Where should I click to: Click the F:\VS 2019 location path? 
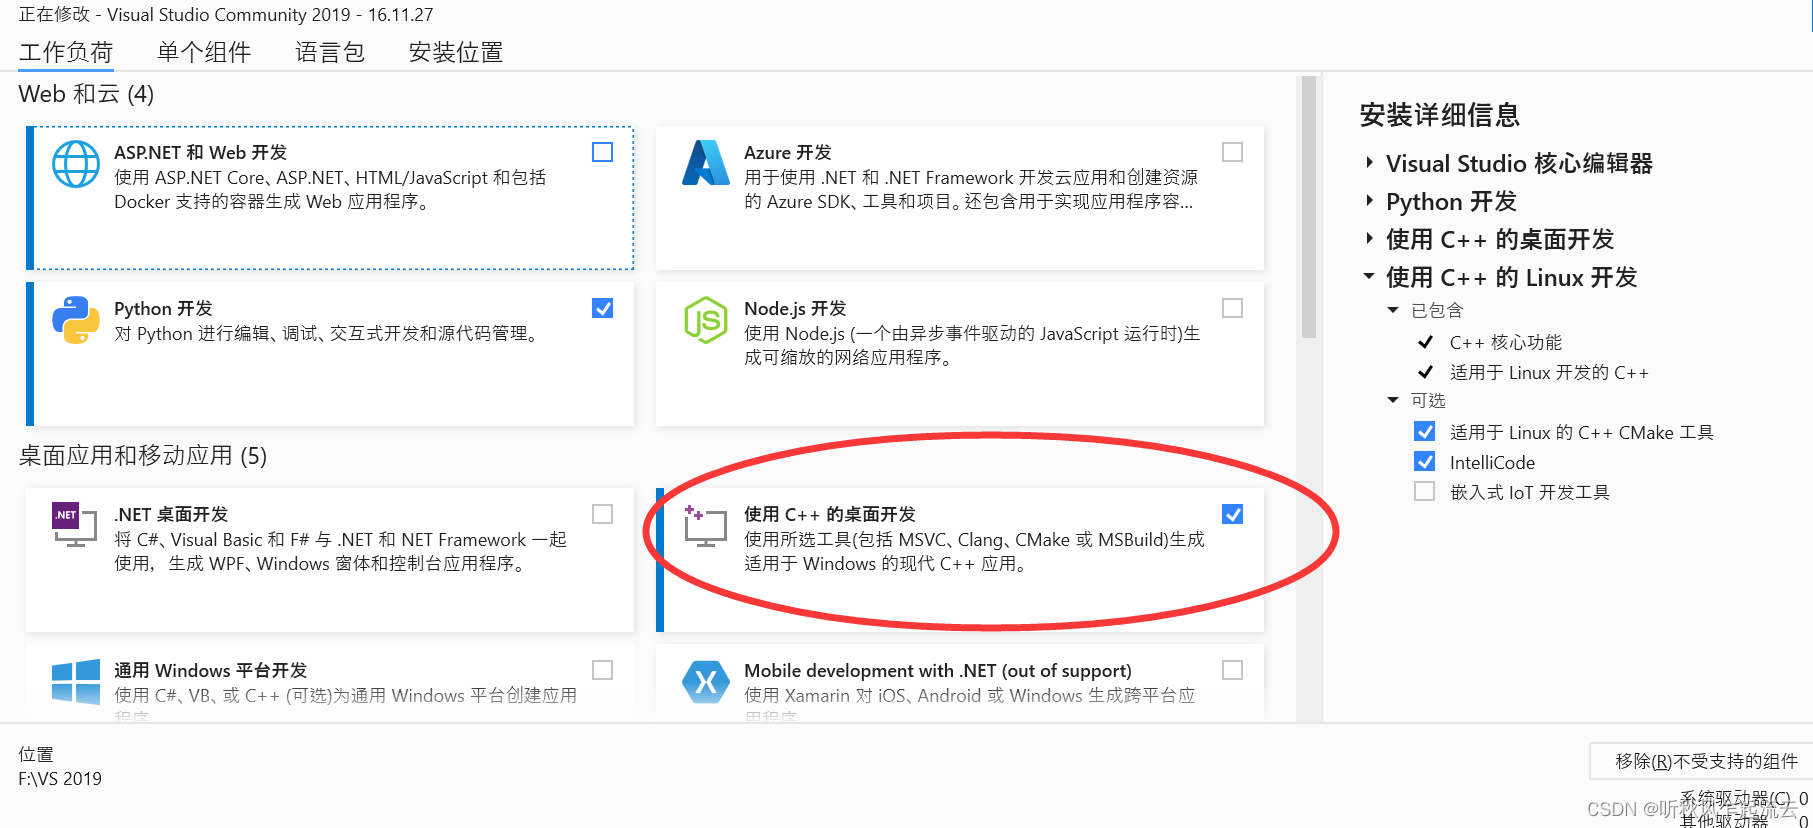tap(60, 778)
